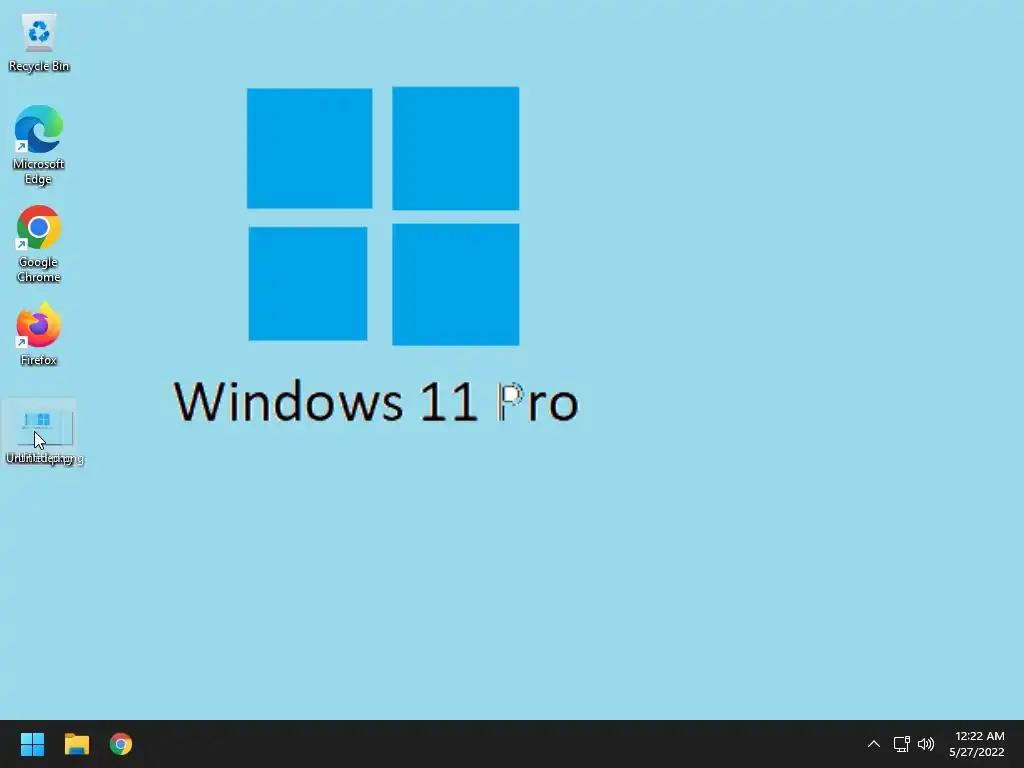
Task: Open File Explorer from the taskbar
Action: pyautogui.click(x=76, y=744)
